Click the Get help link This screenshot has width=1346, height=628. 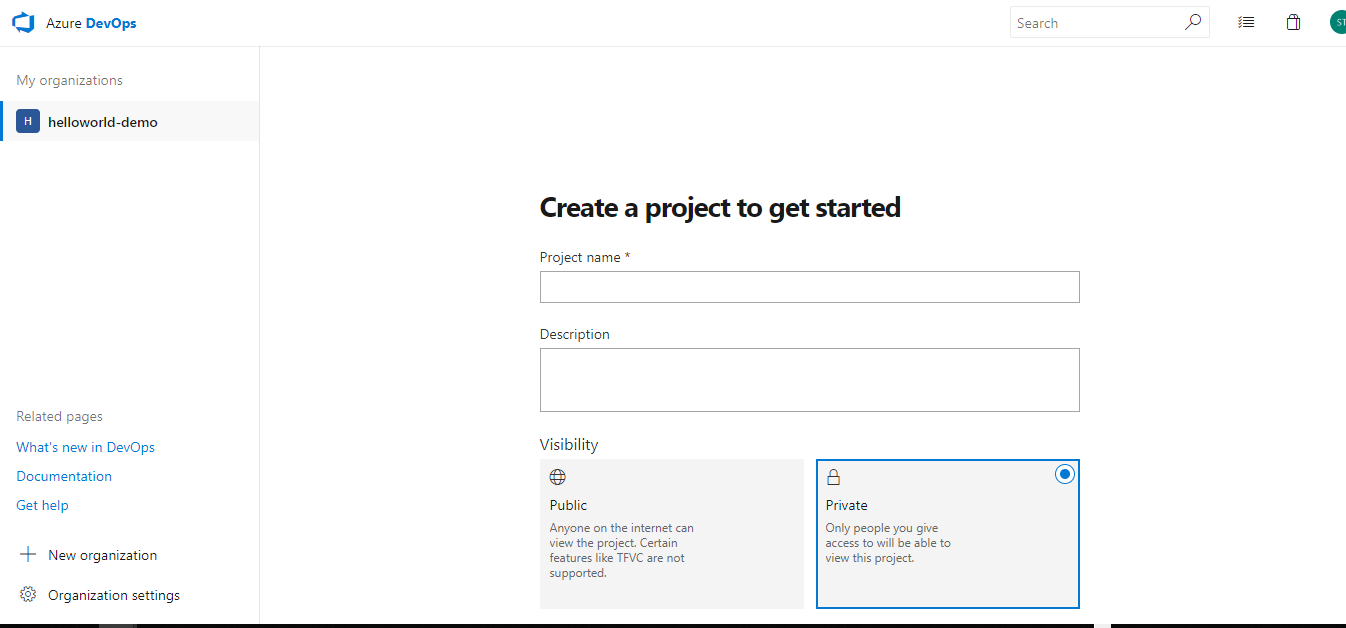(42, 505)
